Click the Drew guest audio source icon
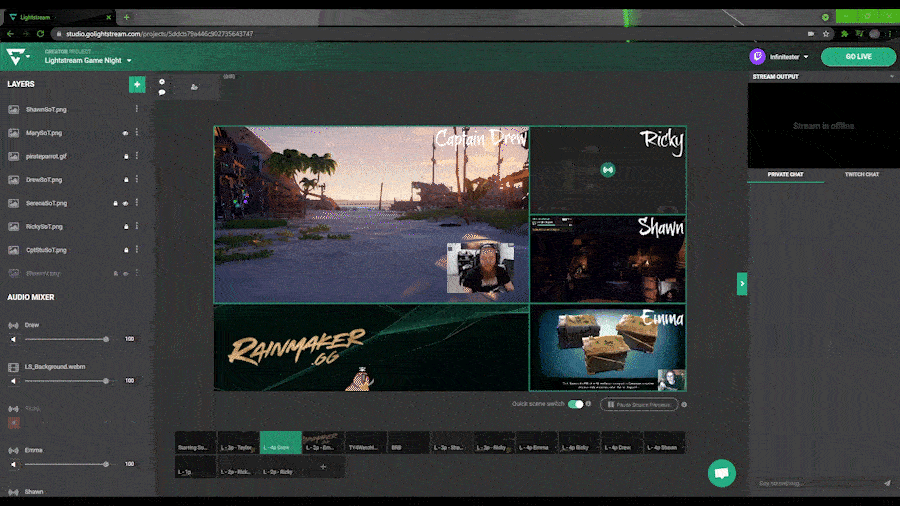This screenshot has width=900, height=506. [x=13, y=325]
